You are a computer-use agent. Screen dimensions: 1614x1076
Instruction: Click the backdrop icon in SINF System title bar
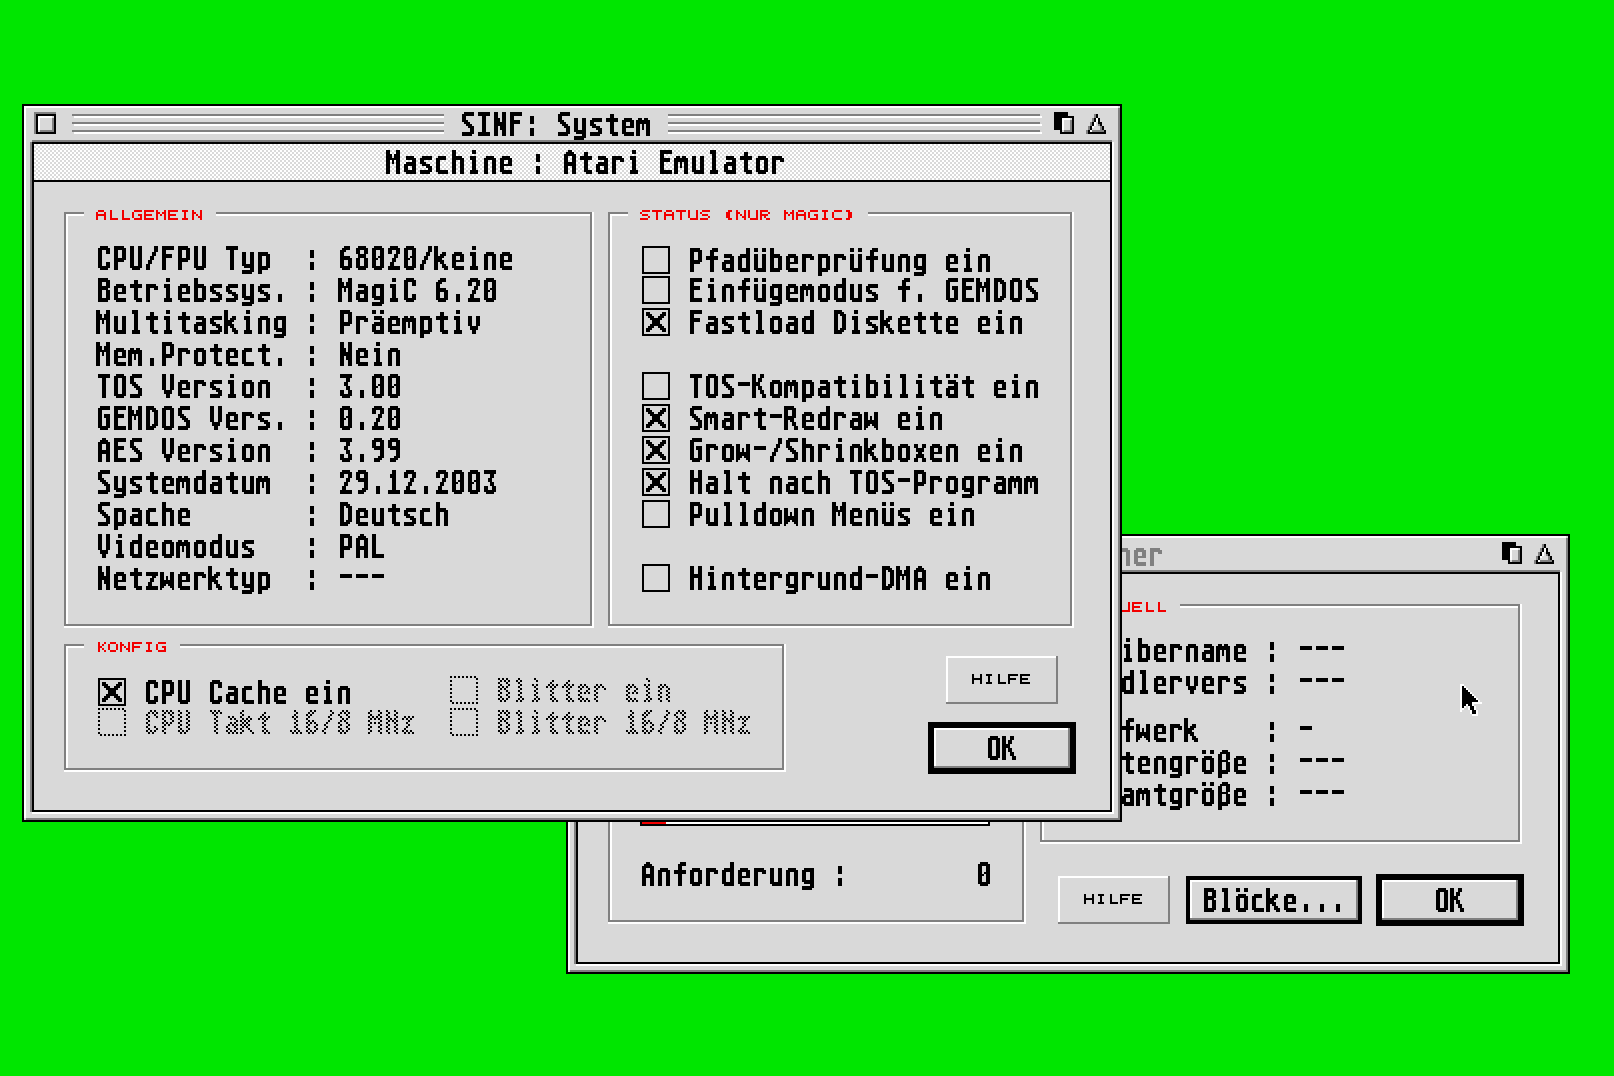[x=1064, y=124]
